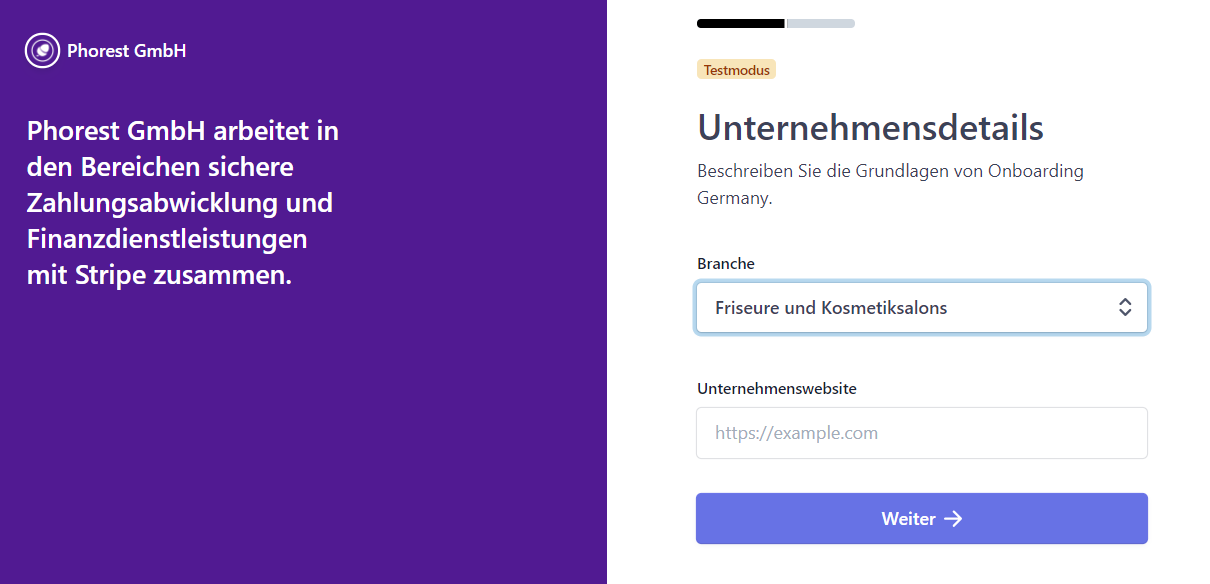The image size is (1210, 584).
Task: Click the Phorest circular logo icon
Action: click(42, 50)
